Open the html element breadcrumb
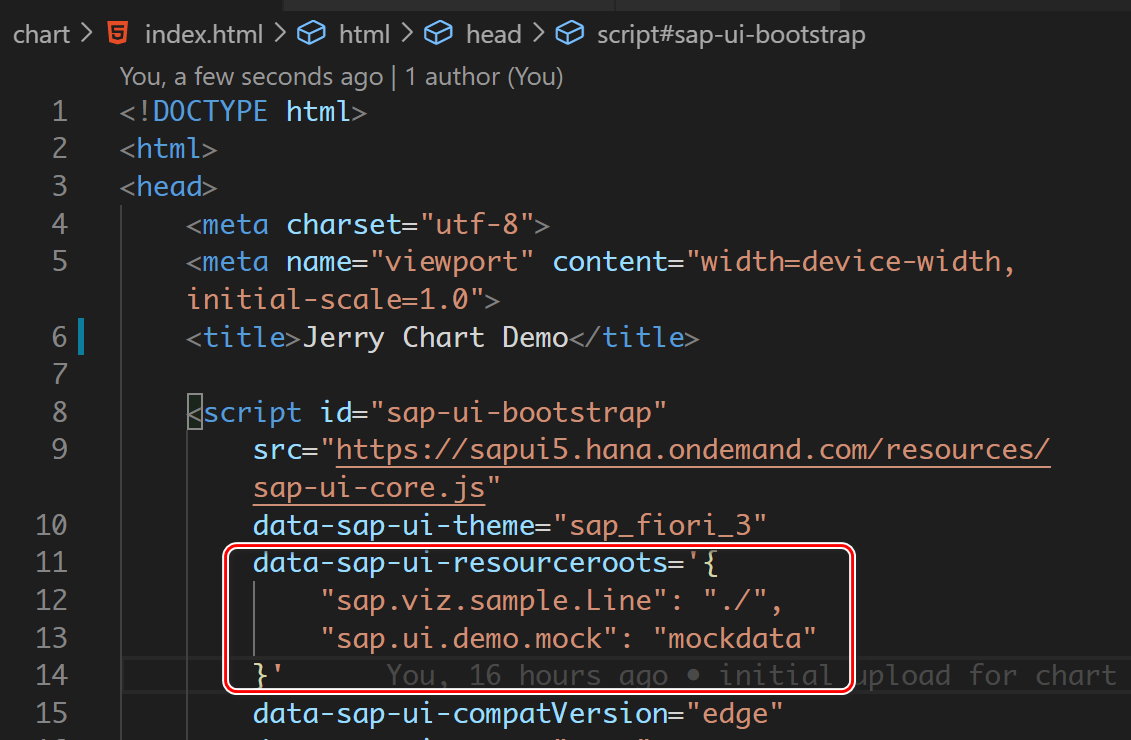This screenshot has height=740, width=1131. pos(364,34)
